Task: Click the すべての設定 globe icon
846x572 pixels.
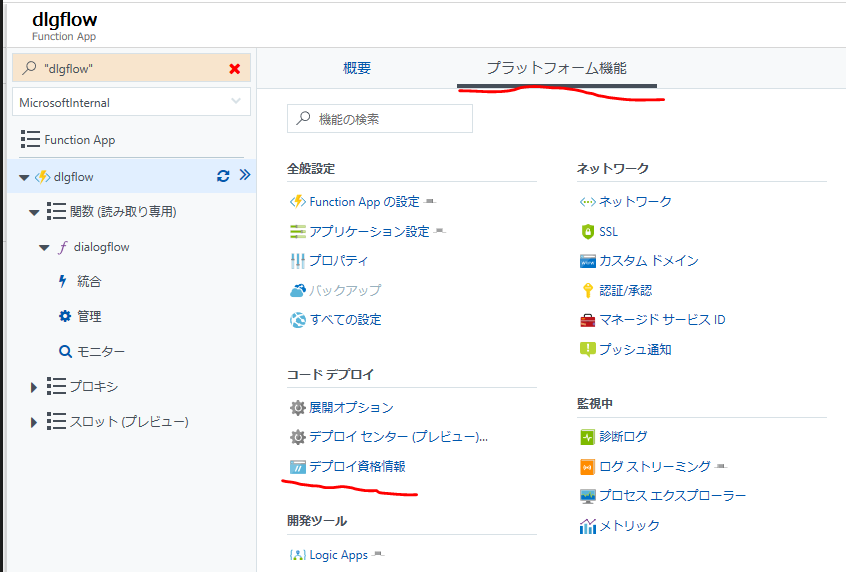Action: 298,321
